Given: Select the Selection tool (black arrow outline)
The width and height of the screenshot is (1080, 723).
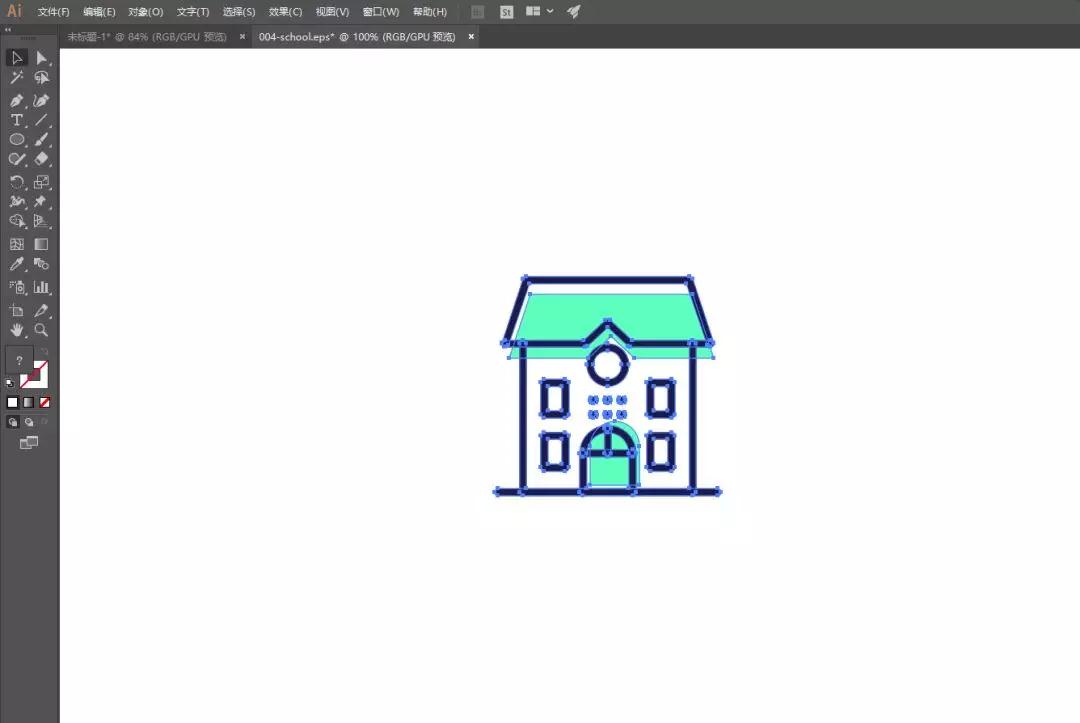Looking at the screenshot, I should (x=17, y=58).
